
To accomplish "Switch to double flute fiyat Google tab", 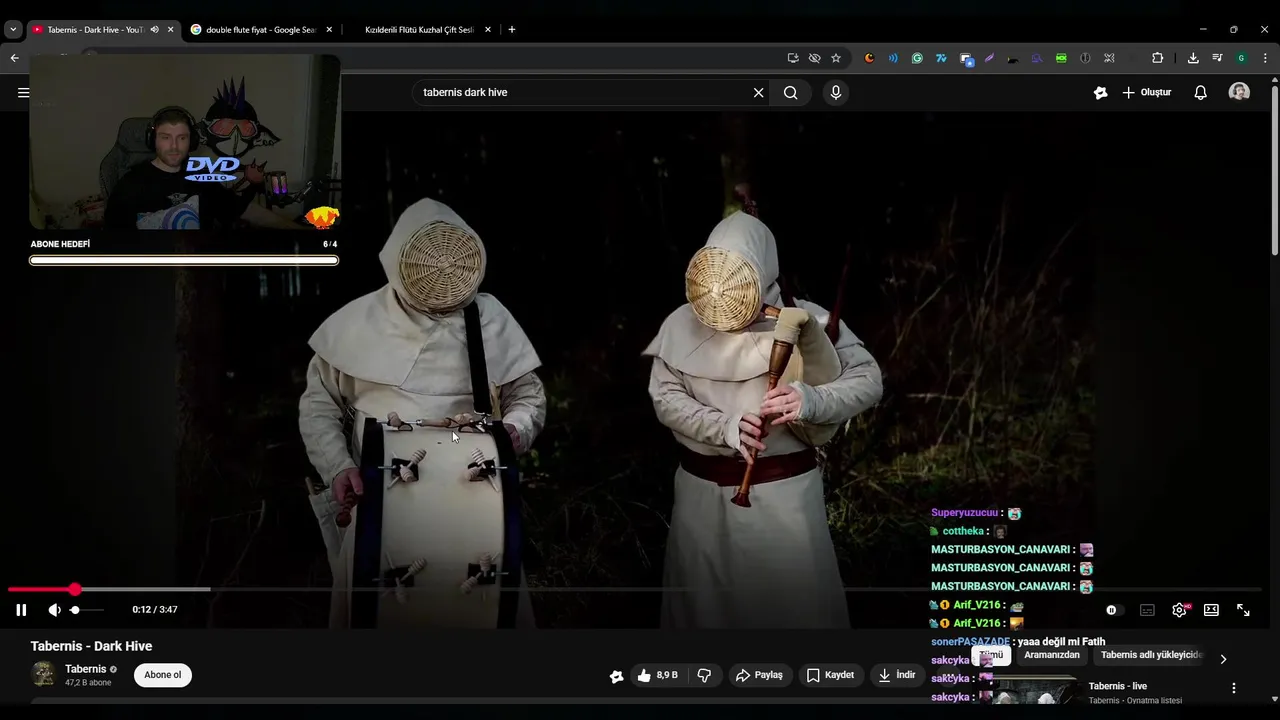I will pos(259,30).
